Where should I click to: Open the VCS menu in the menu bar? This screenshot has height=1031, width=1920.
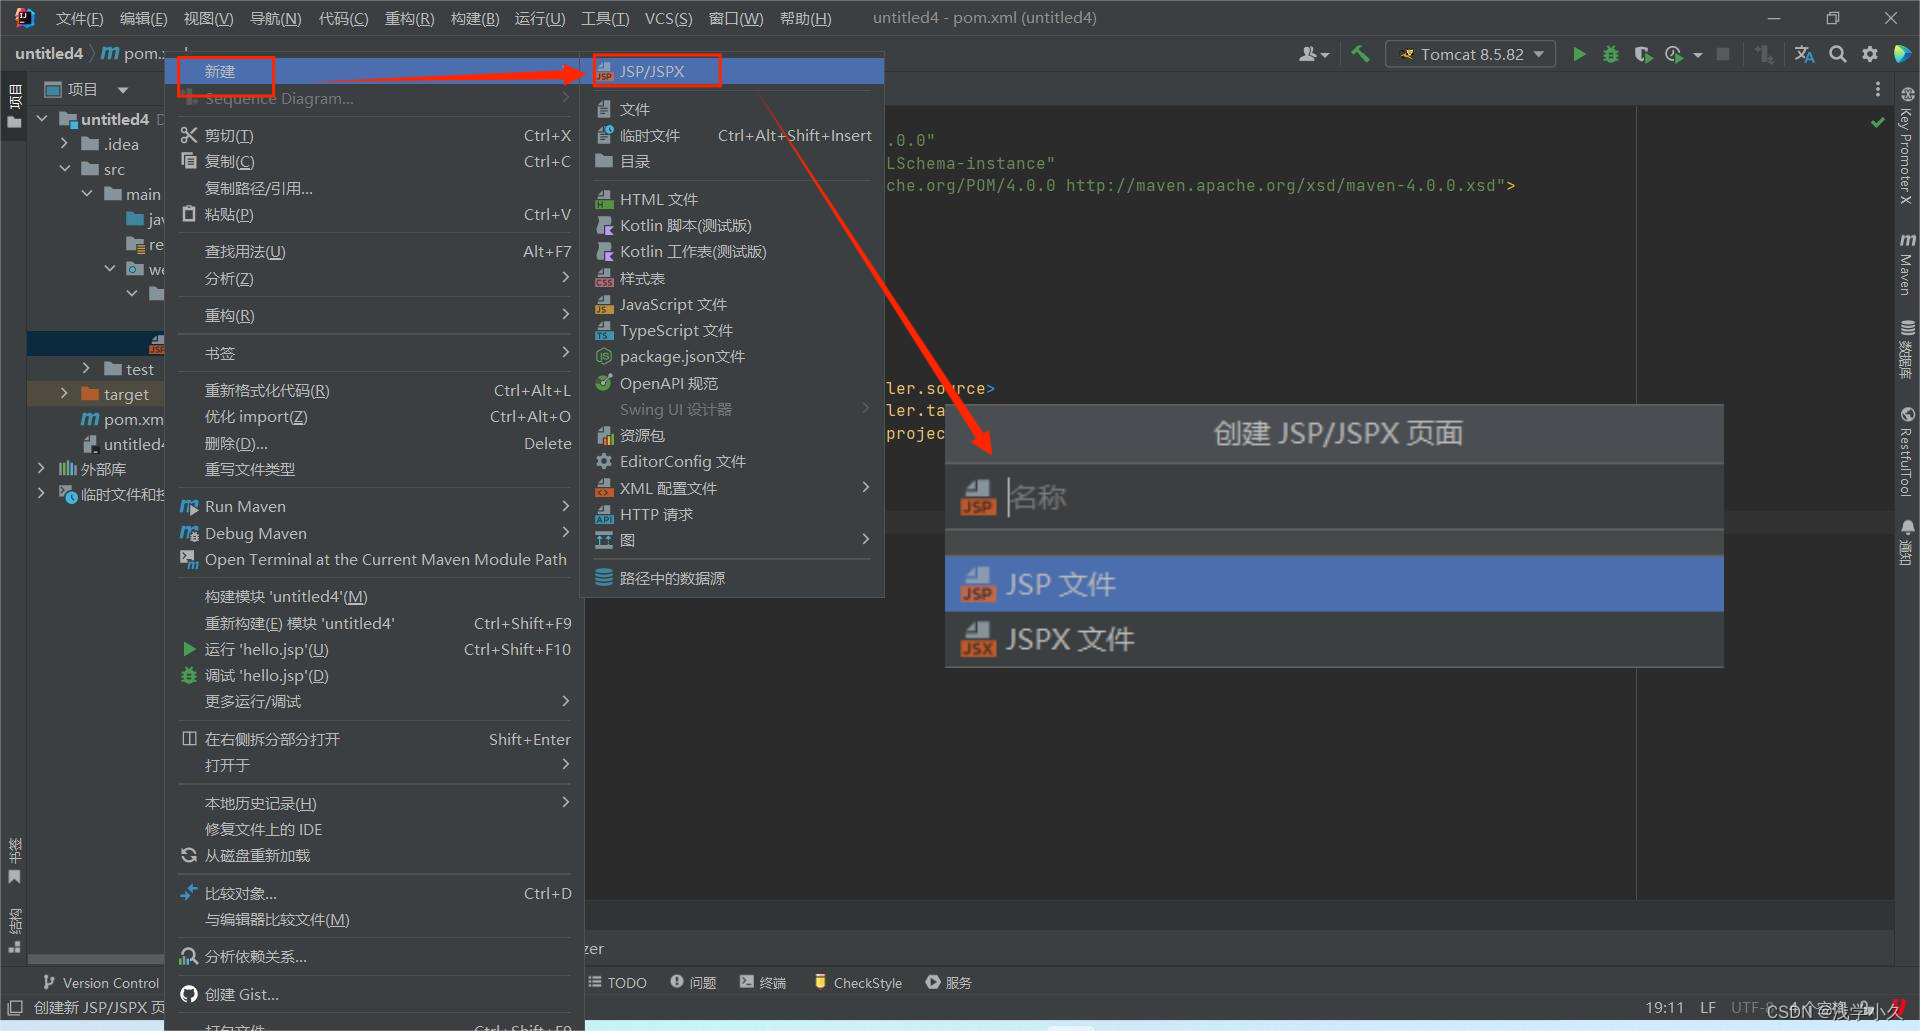click(x=668, y=18)
